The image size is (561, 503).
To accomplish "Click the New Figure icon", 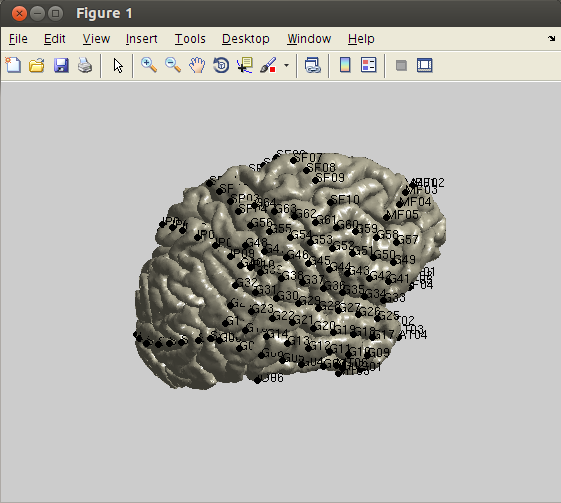I will tap(13, 65).
